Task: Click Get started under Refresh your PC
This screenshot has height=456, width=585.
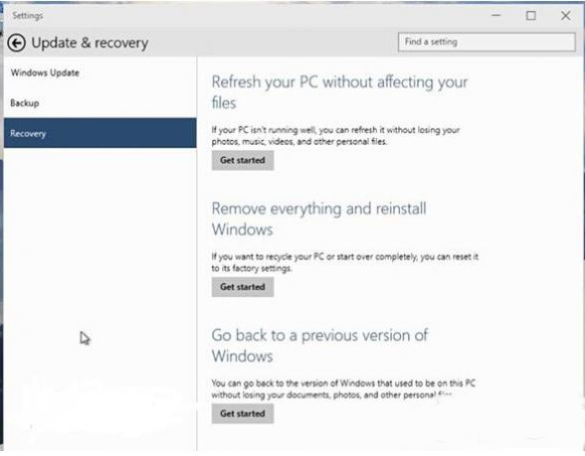Action: click(243, 160)
